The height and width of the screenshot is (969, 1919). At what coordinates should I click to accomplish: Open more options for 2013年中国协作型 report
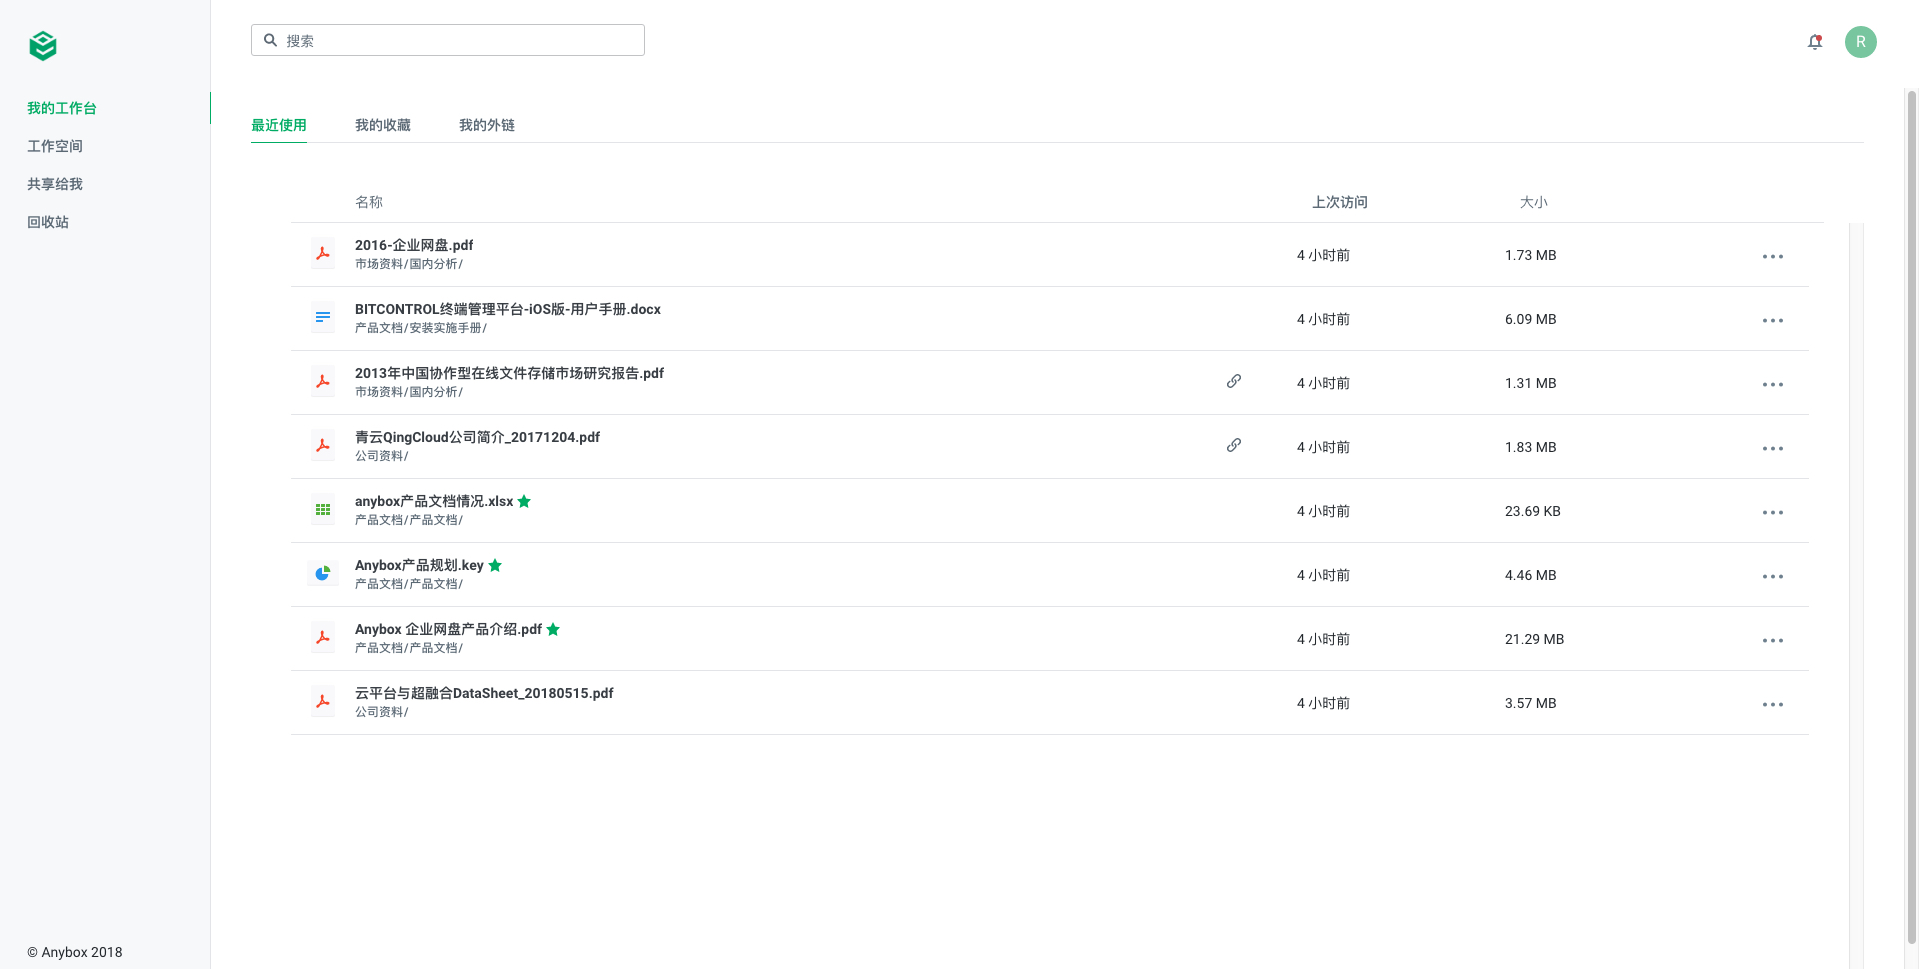point(1773,384)
